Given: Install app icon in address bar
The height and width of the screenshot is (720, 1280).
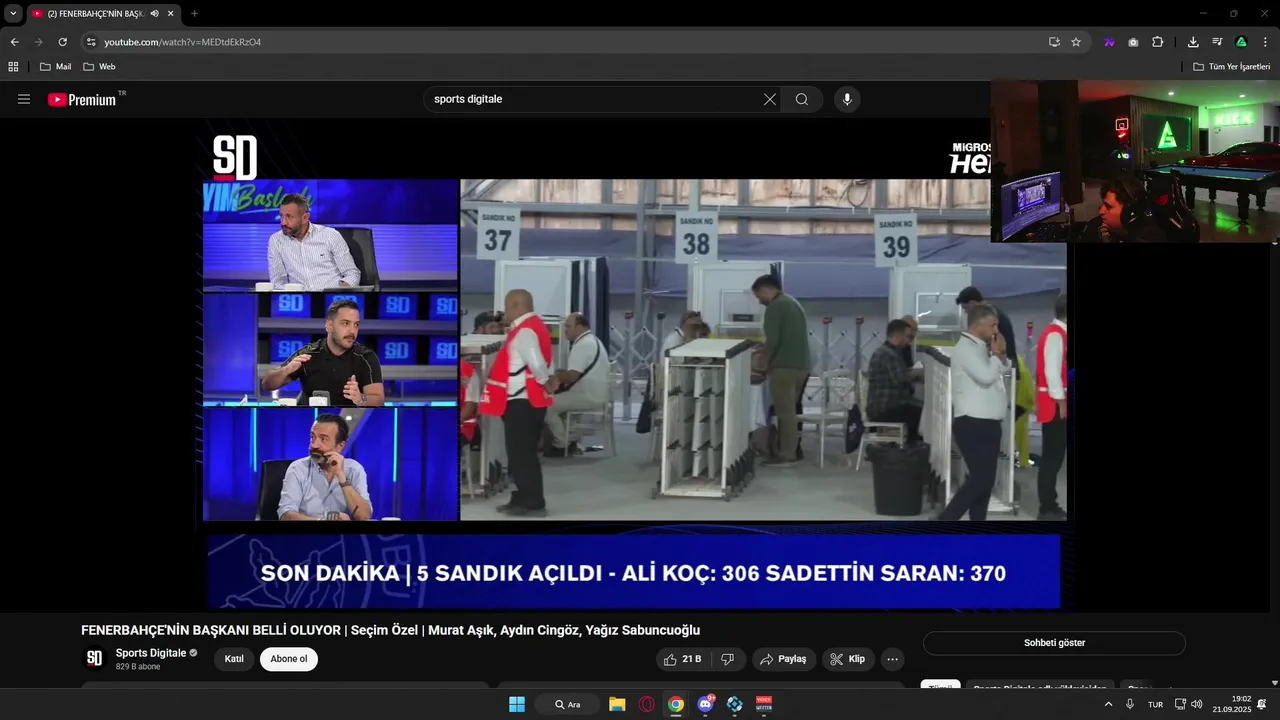Looking at the screenshot, I should (1054, 42).
